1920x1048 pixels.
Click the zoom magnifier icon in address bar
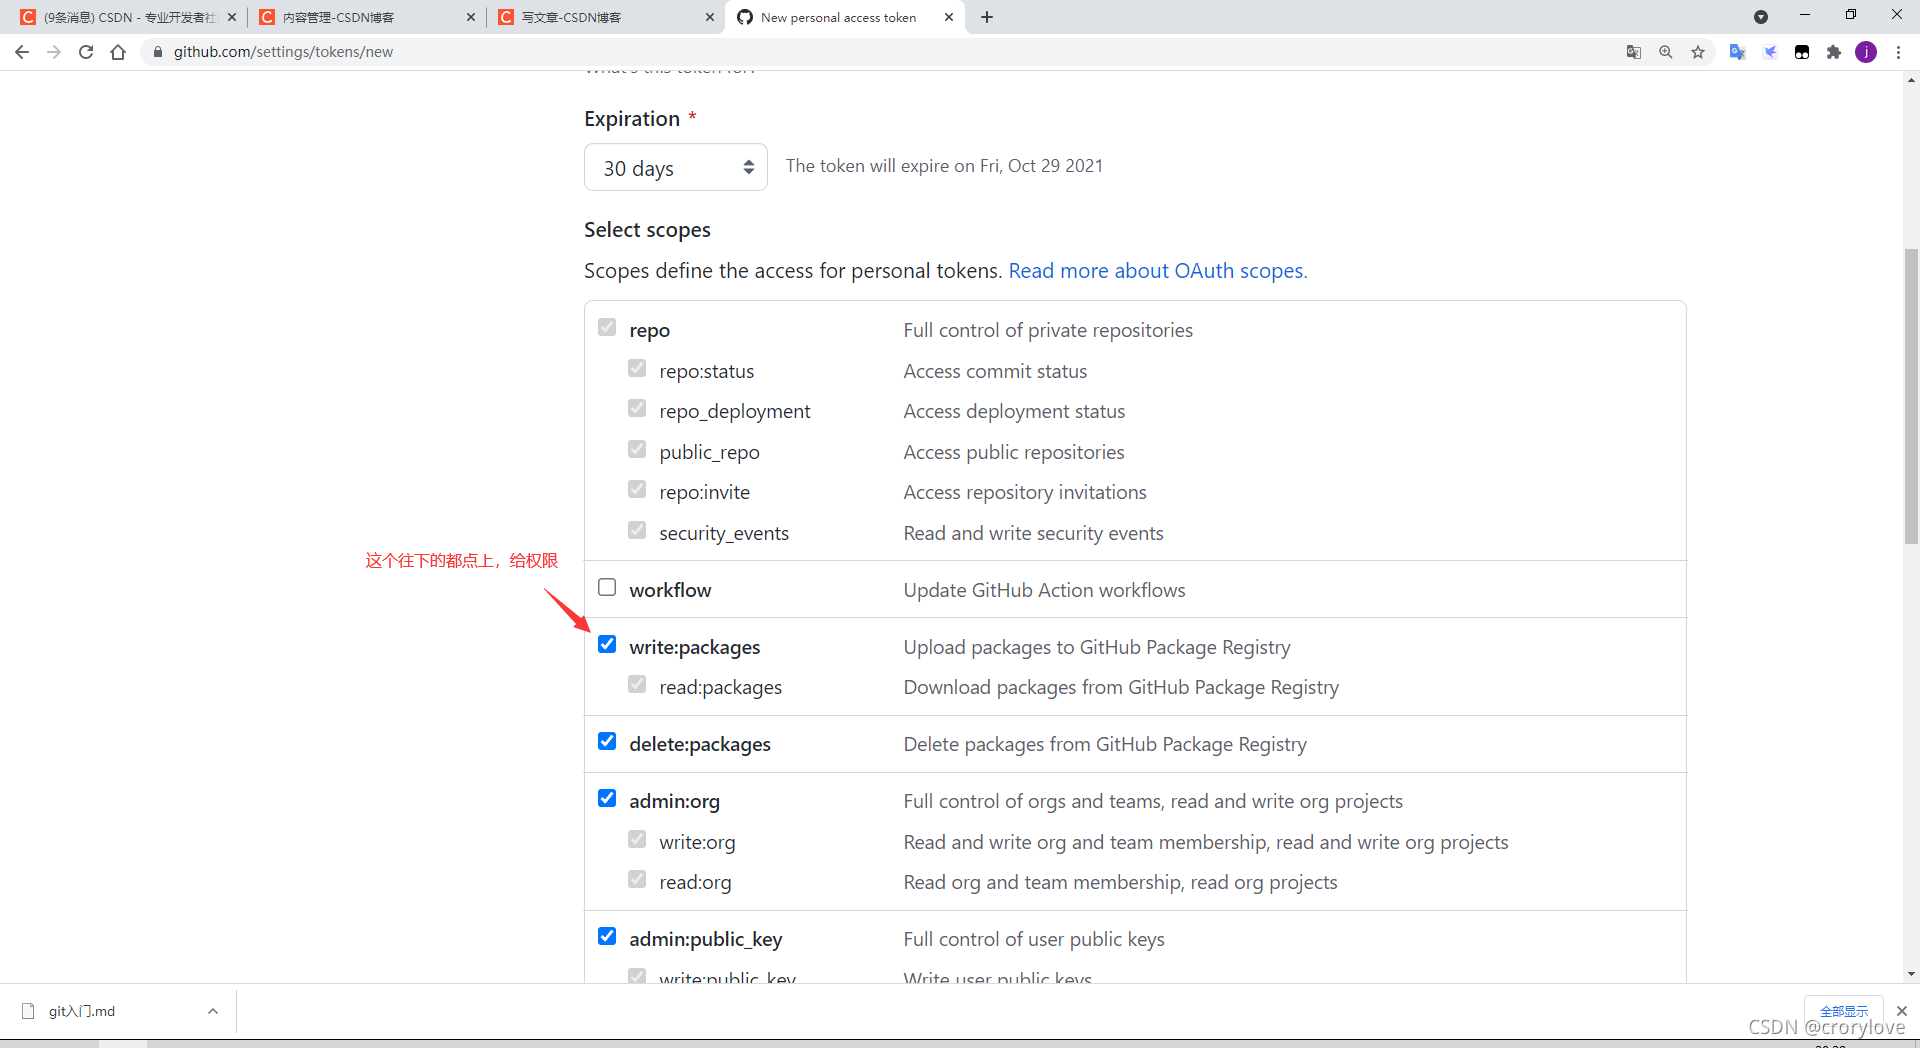tap(1666, 52)
